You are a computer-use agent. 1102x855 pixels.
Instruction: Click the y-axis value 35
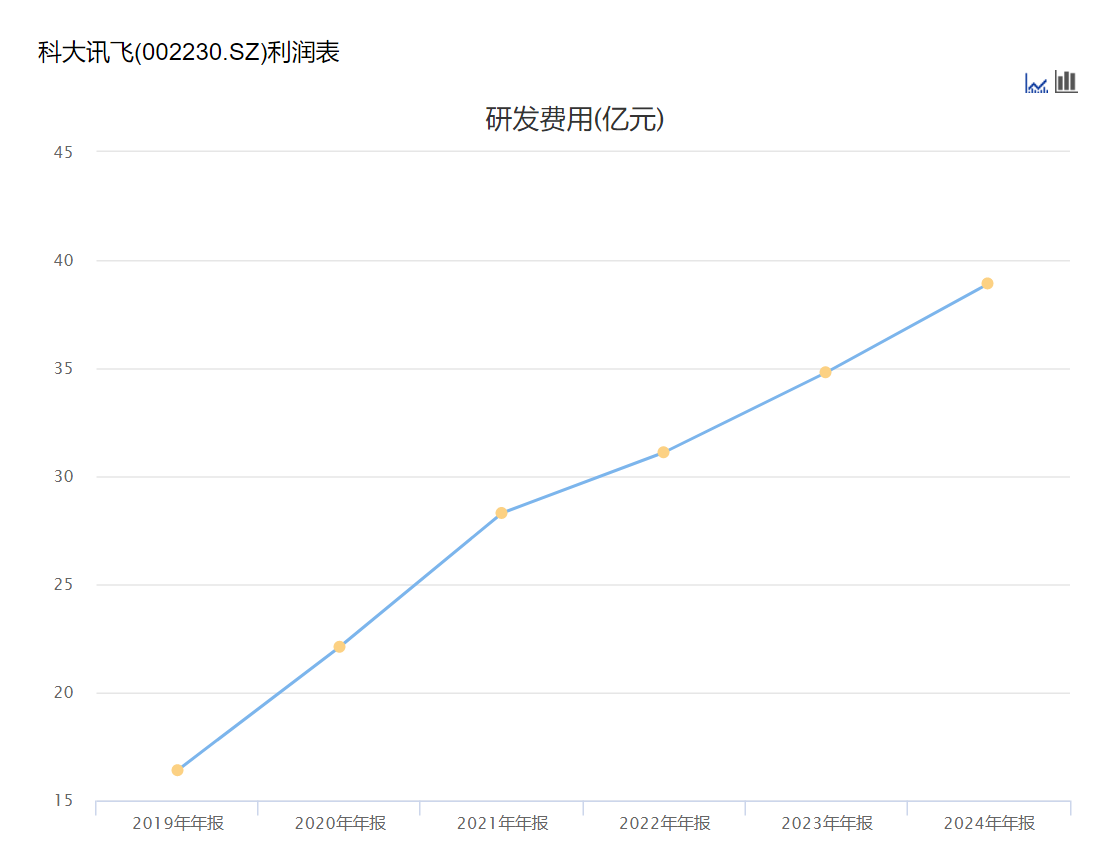click(63, 369)
